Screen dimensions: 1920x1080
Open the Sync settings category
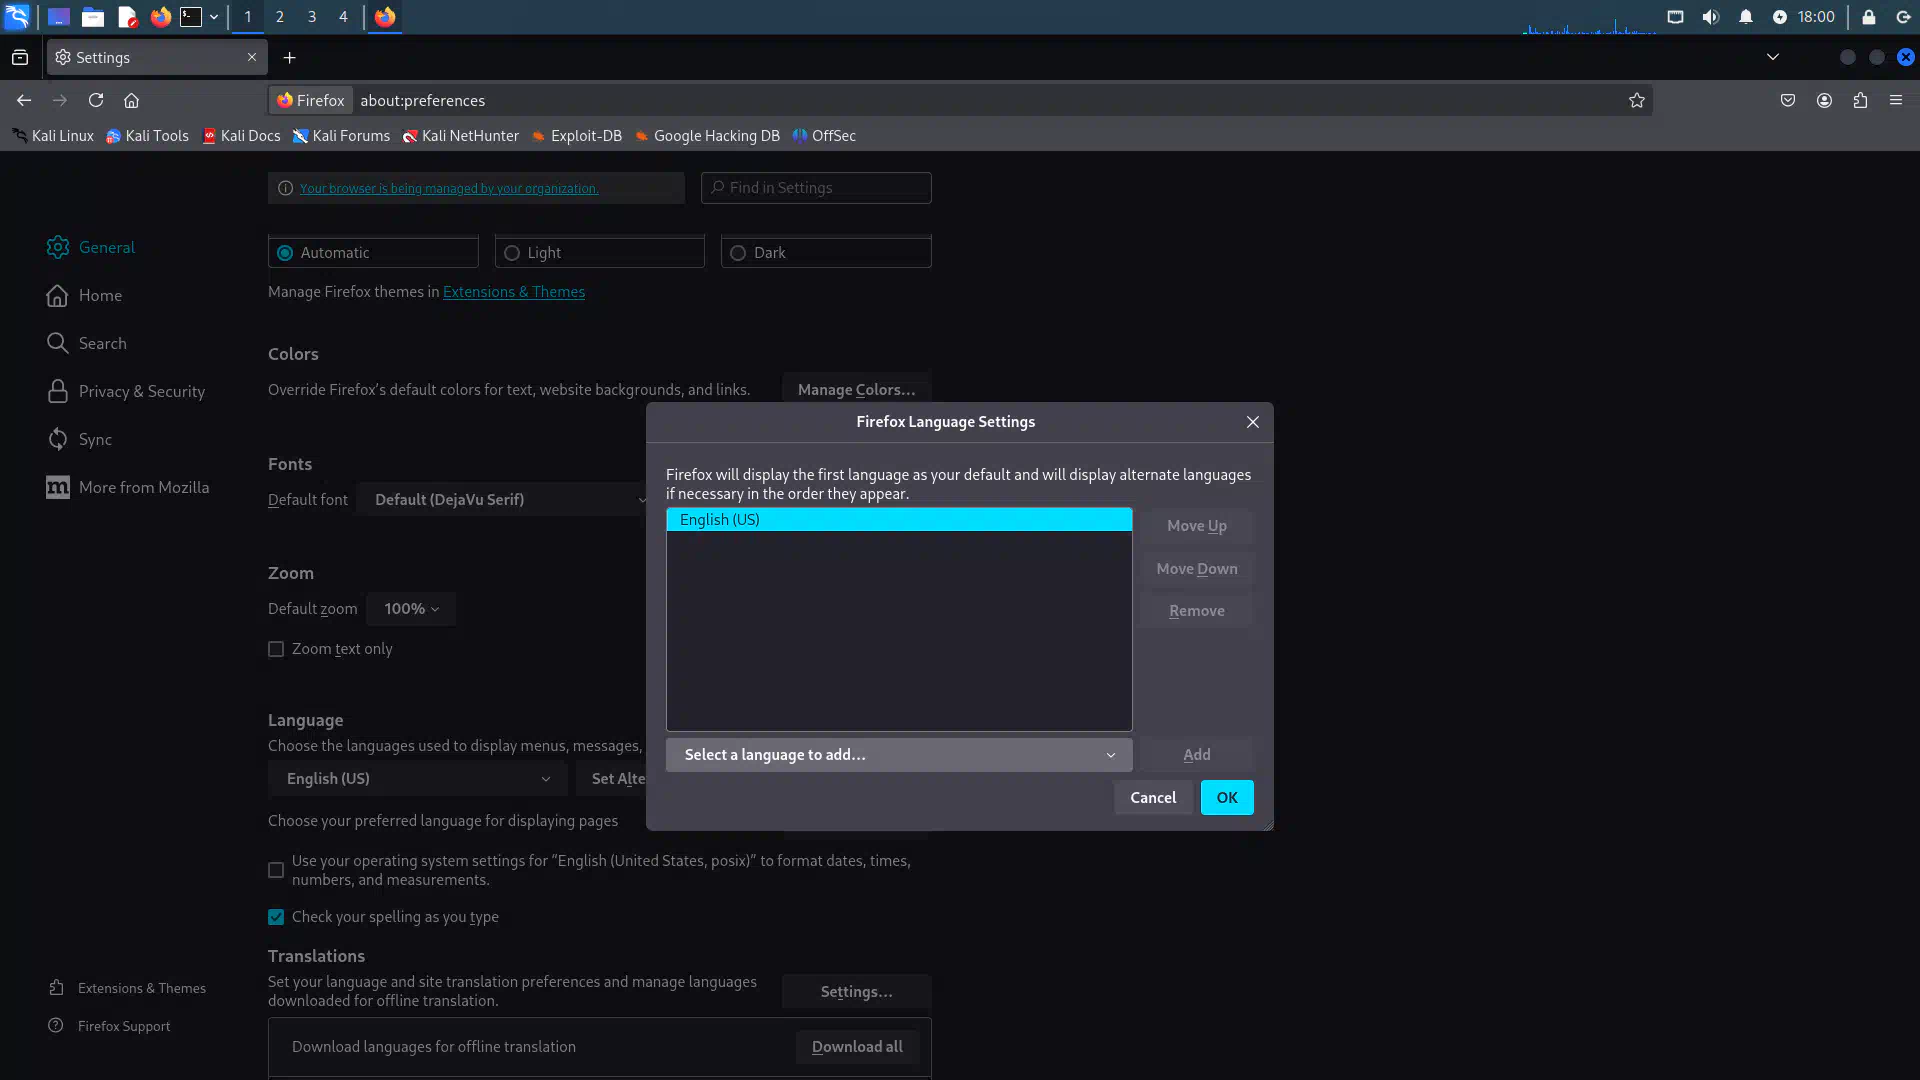[x=79, y=439]
